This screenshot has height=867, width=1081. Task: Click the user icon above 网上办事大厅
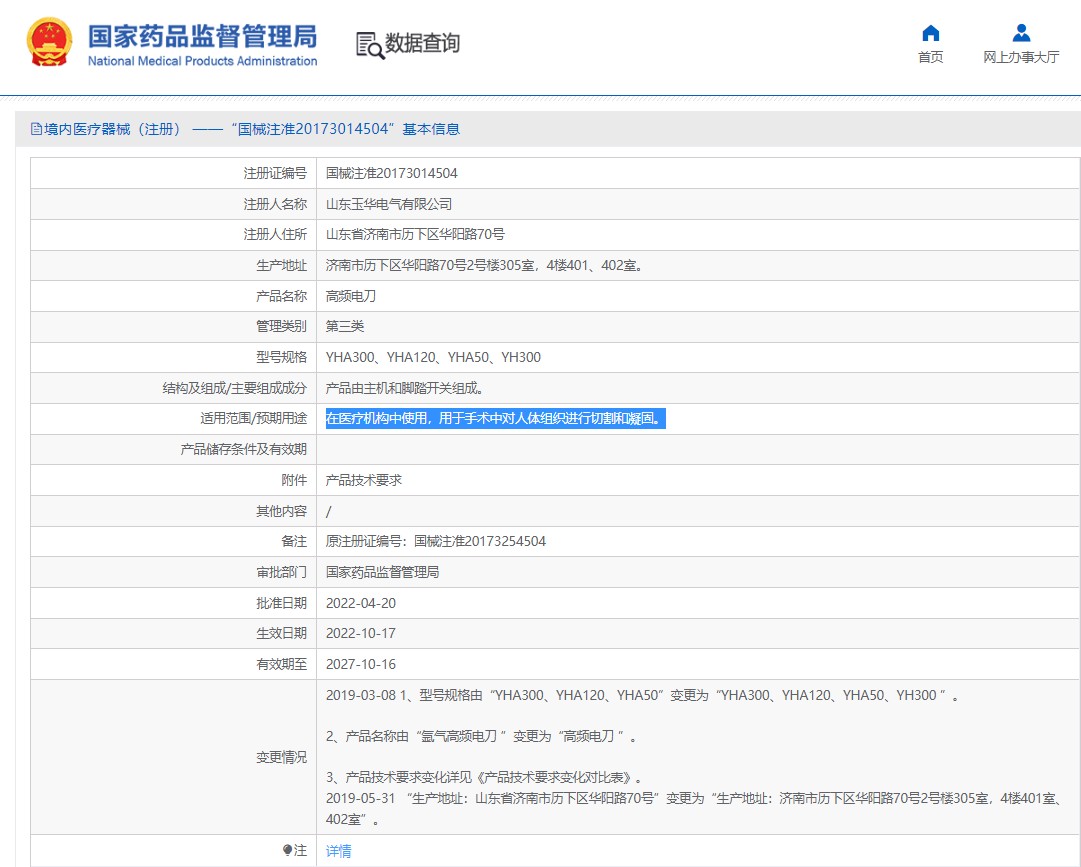pos(1021,33)
